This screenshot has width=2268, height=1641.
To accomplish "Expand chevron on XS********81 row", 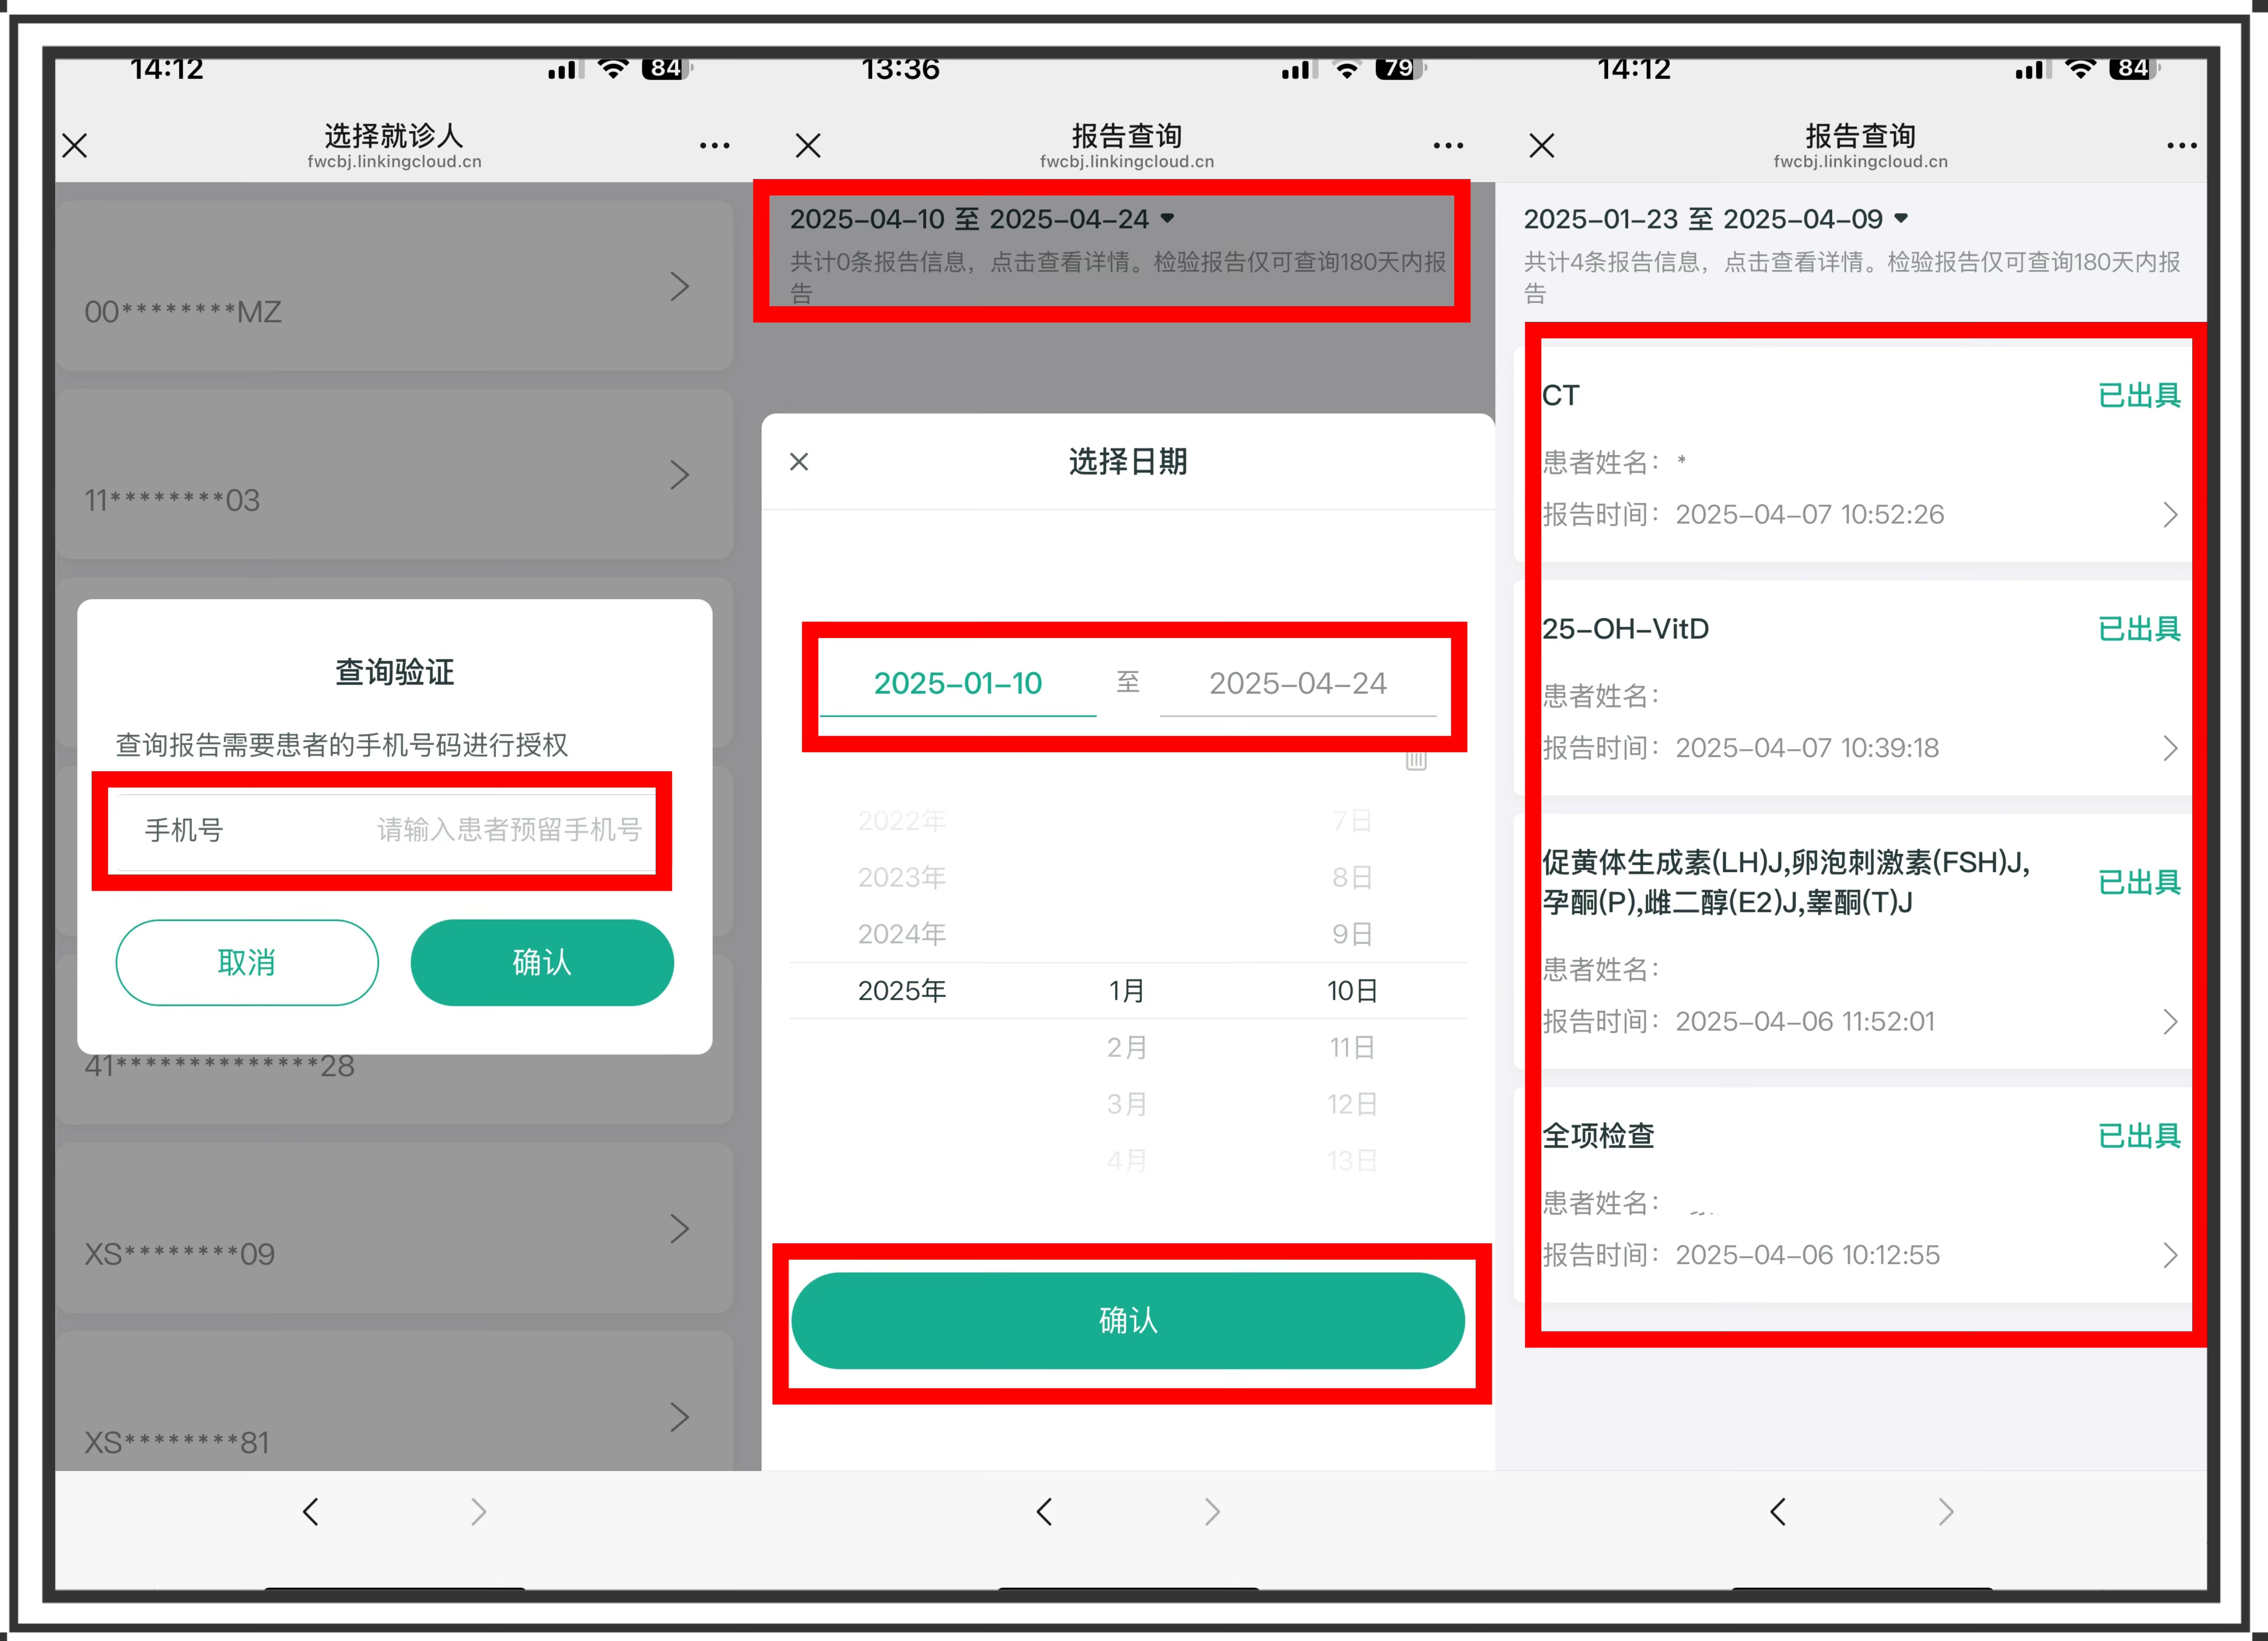I will [x=680, y=1417].
